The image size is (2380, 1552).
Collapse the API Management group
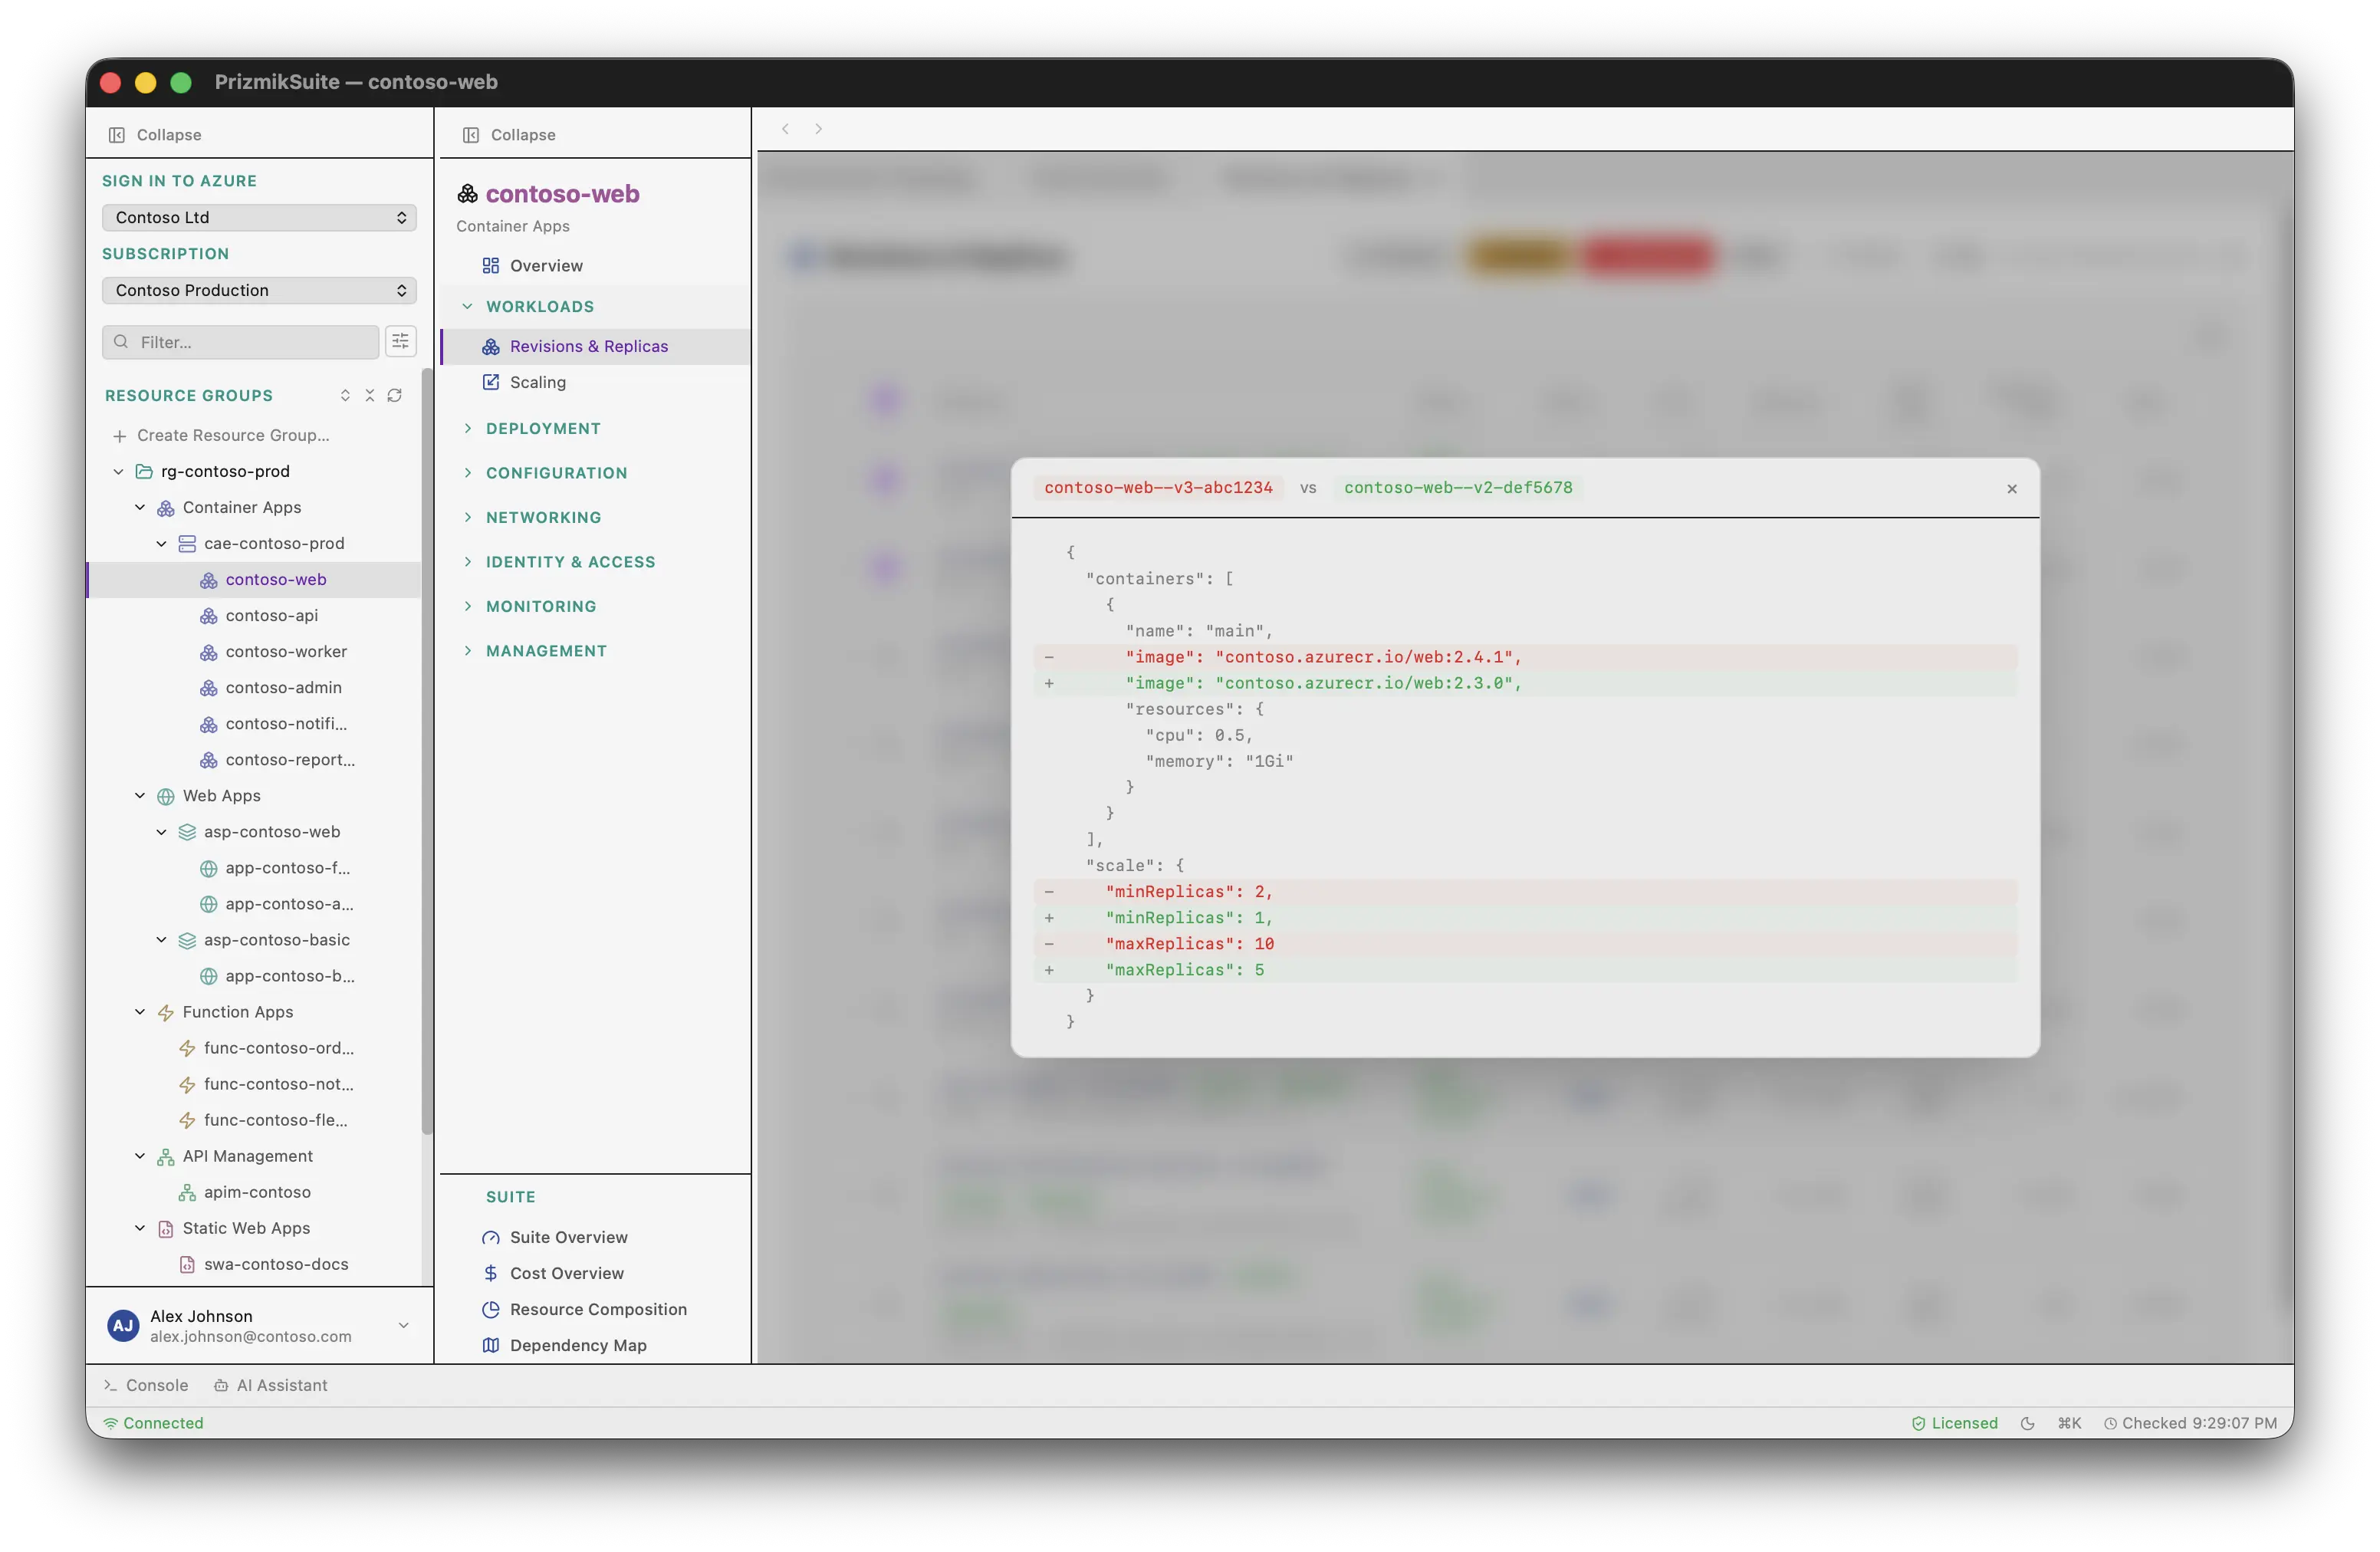[140, 1155]
